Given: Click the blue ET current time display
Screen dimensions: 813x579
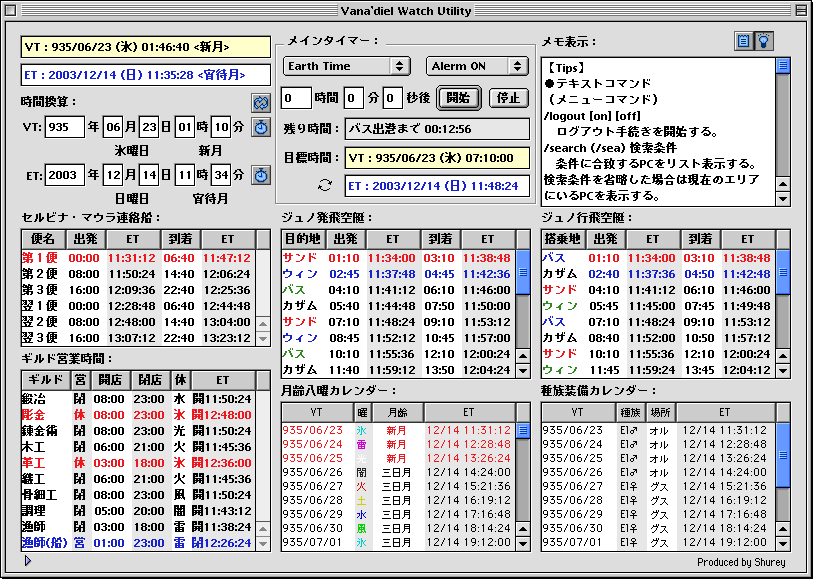Looking at the screenshot, I should point(146,75).
